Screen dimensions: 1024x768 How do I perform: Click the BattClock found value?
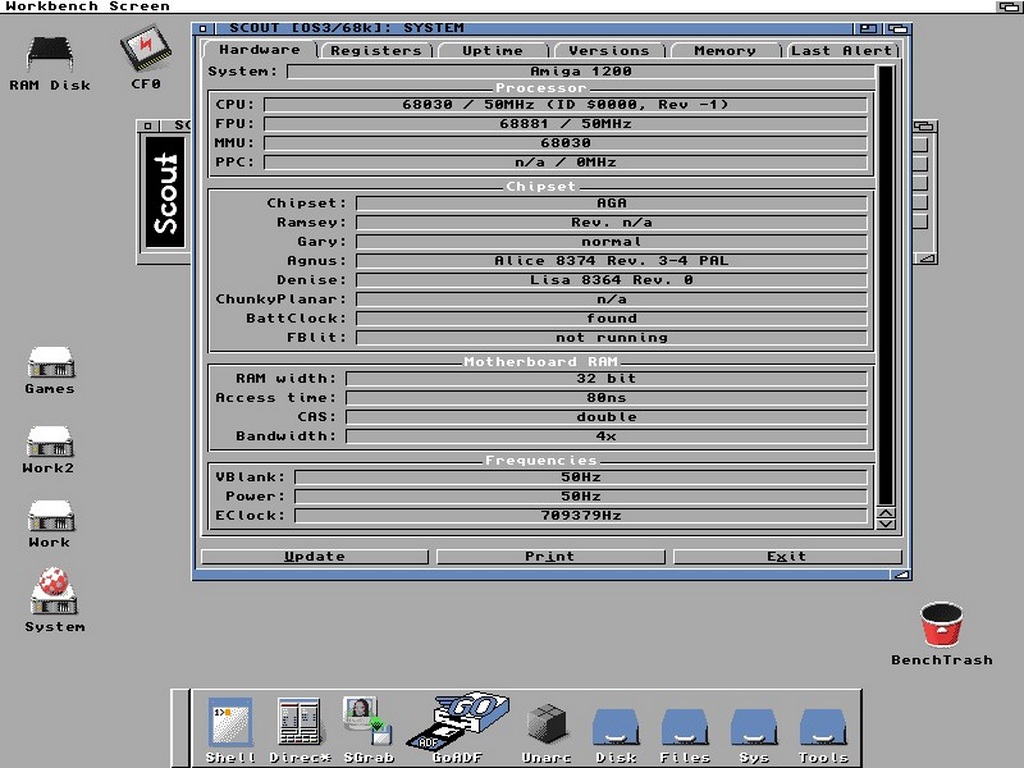coord(611,319)
